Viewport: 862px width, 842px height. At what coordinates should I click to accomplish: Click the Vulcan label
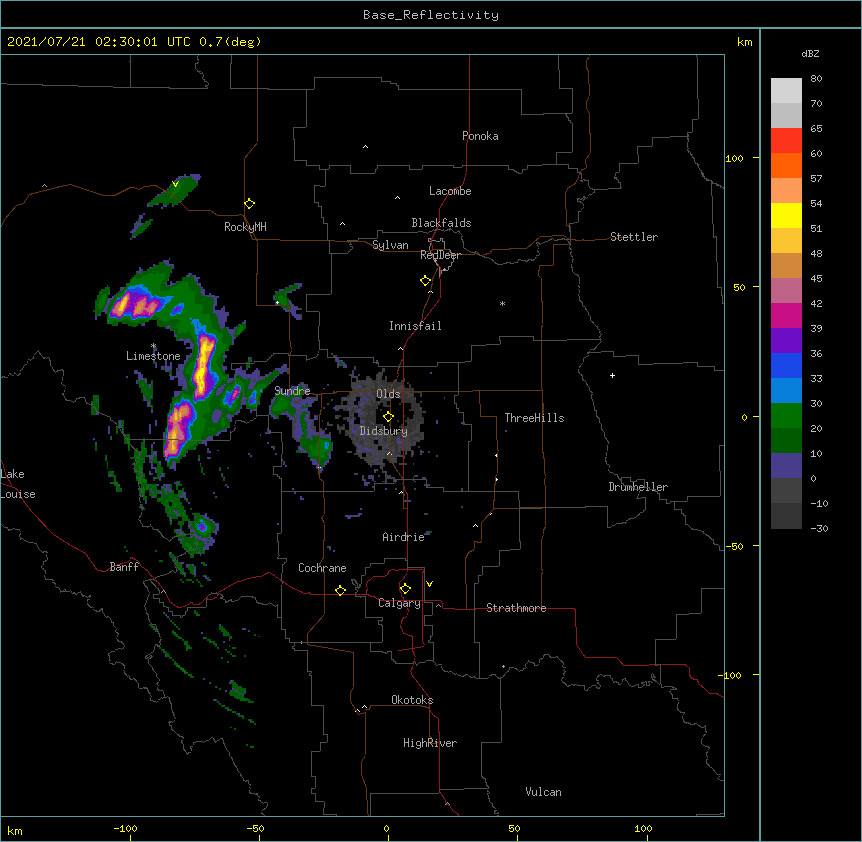coord(543,792)
